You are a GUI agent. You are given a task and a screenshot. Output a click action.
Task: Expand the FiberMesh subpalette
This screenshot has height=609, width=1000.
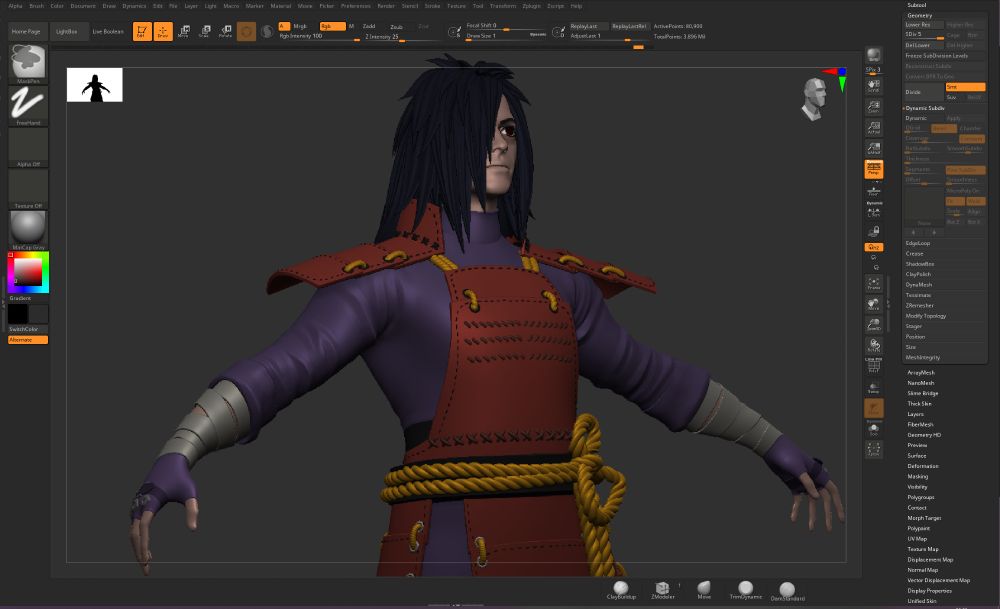point(920,425)
